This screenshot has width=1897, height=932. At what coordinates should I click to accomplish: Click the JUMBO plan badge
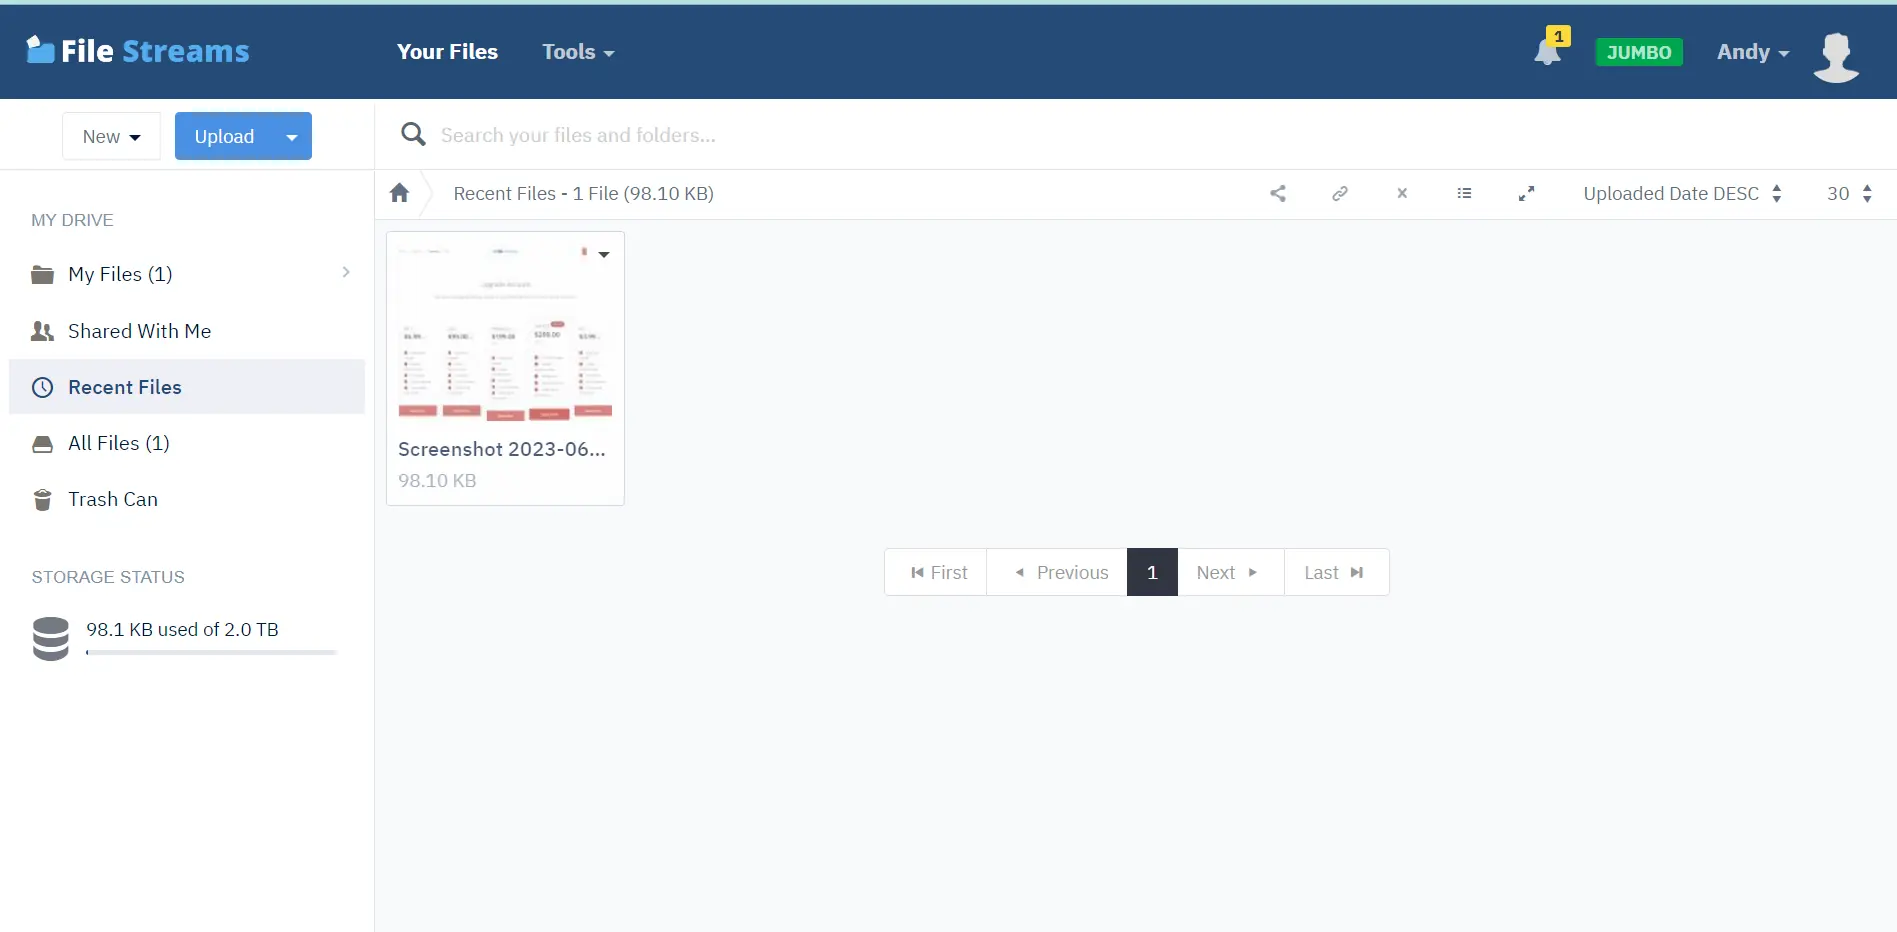point(1639,52)
